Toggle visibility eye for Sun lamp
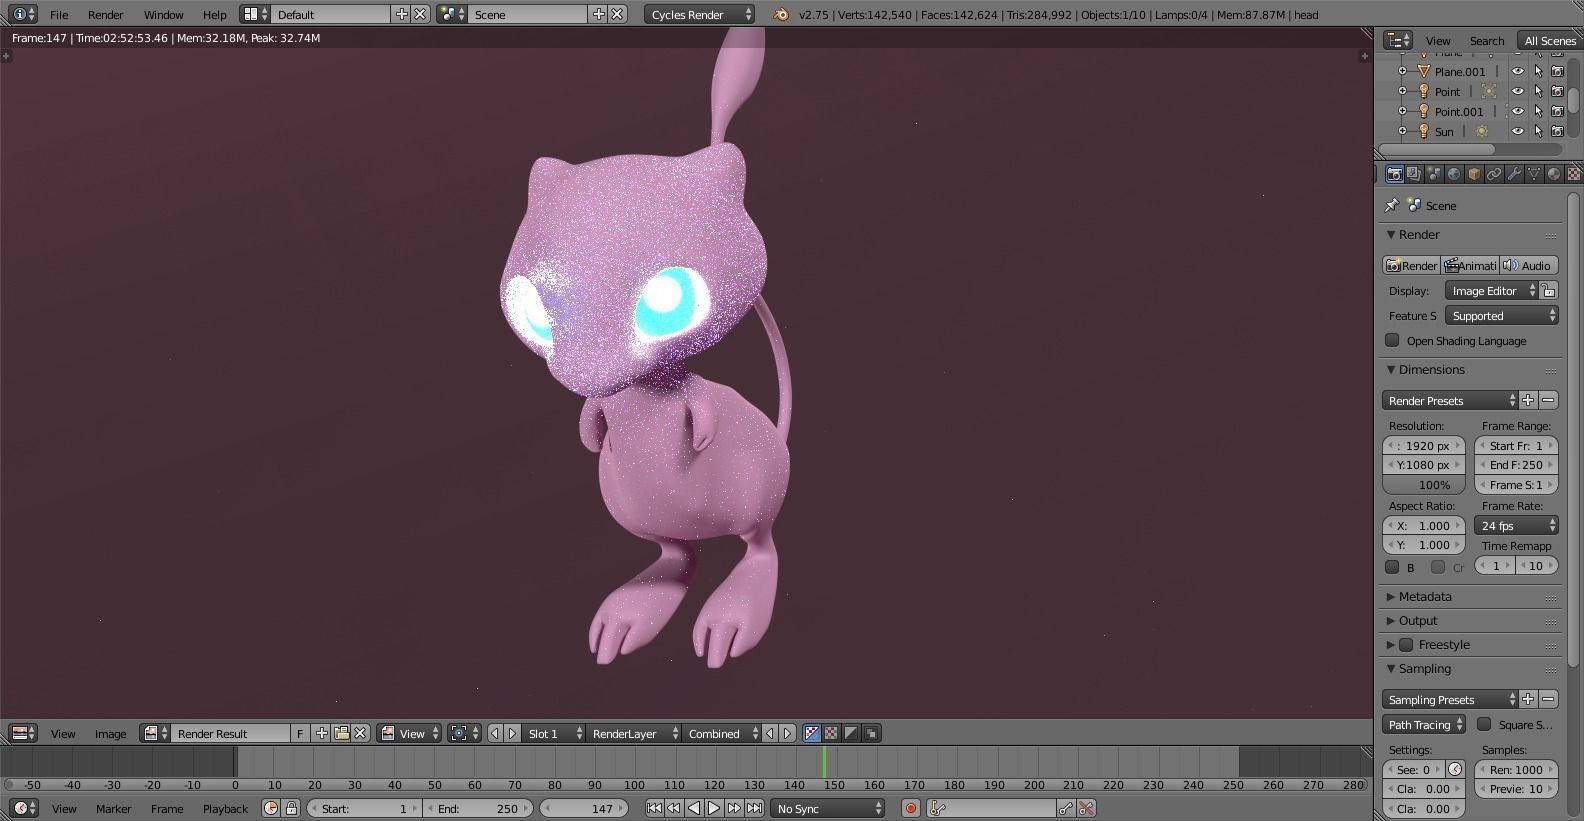 (1518, 131)
